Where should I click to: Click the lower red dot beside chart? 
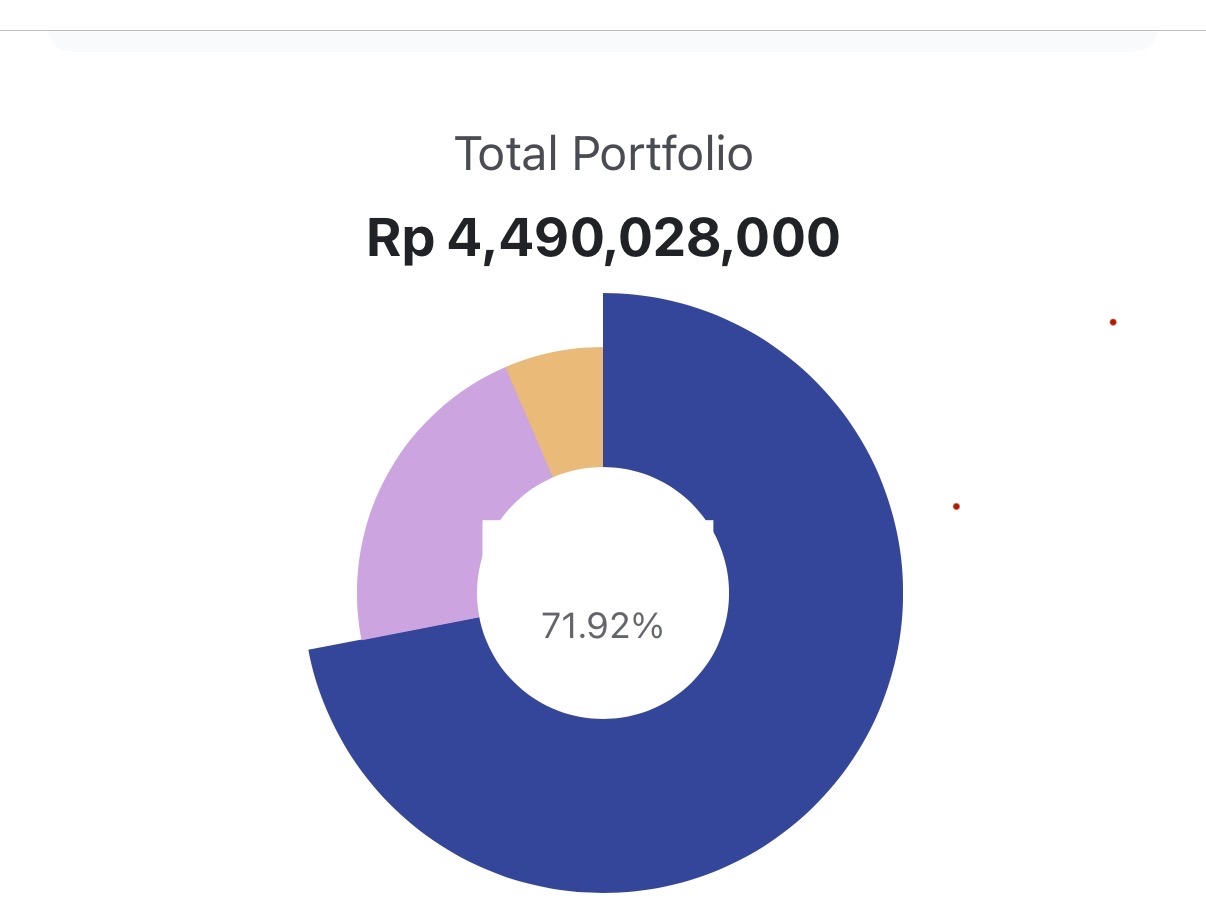coord(956,507)
